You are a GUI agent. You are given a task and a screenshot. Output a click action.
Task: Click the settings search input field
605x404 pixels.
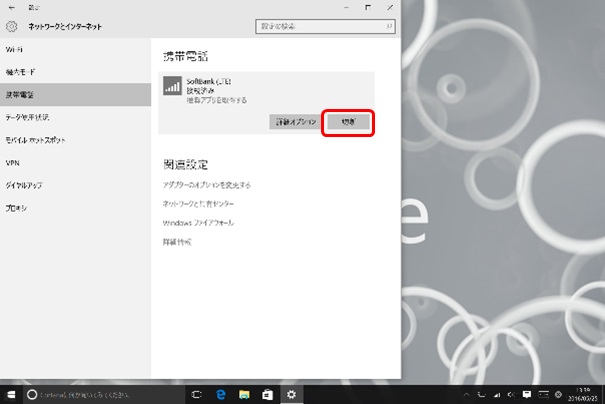(x=325, y=26)
